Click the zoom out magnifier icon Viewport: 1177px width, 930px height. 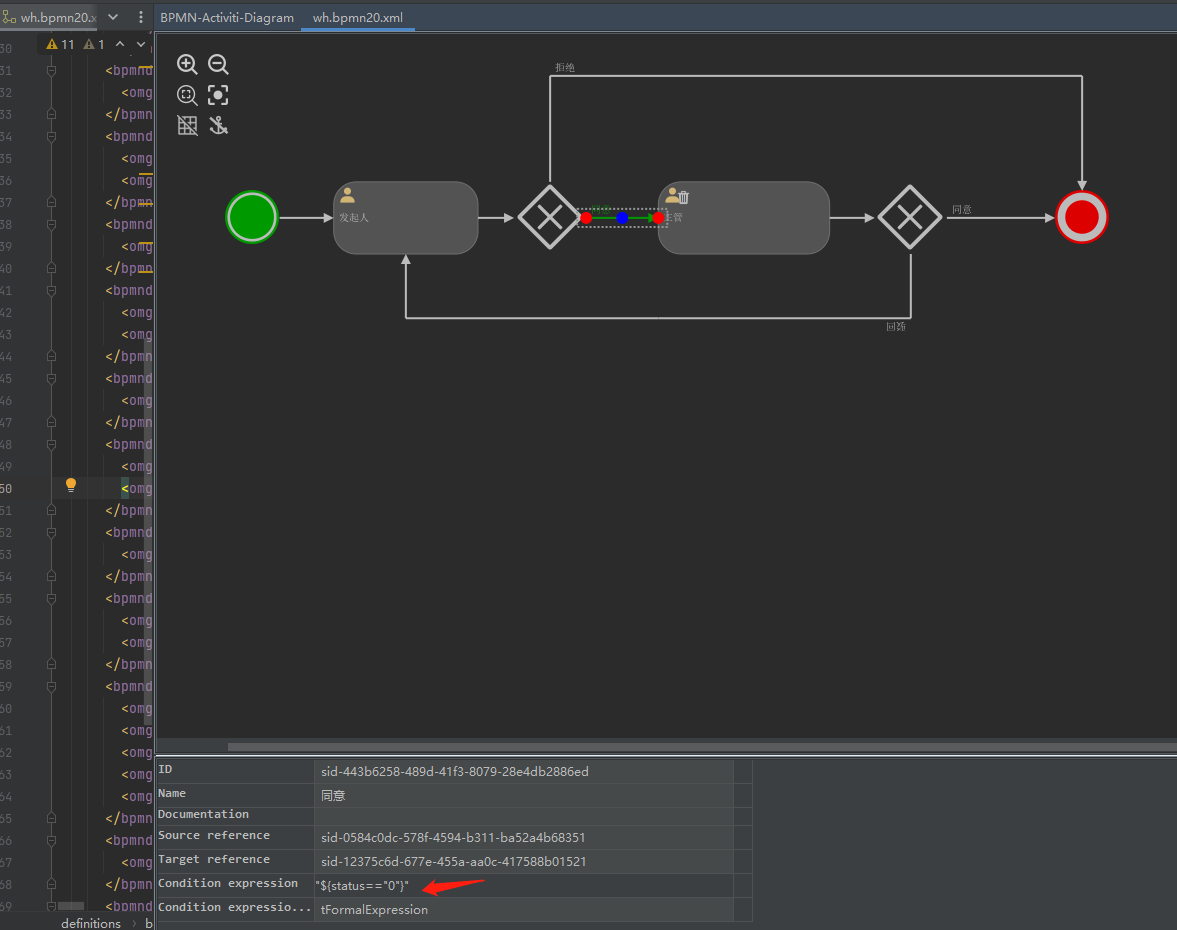click(218, 65)
